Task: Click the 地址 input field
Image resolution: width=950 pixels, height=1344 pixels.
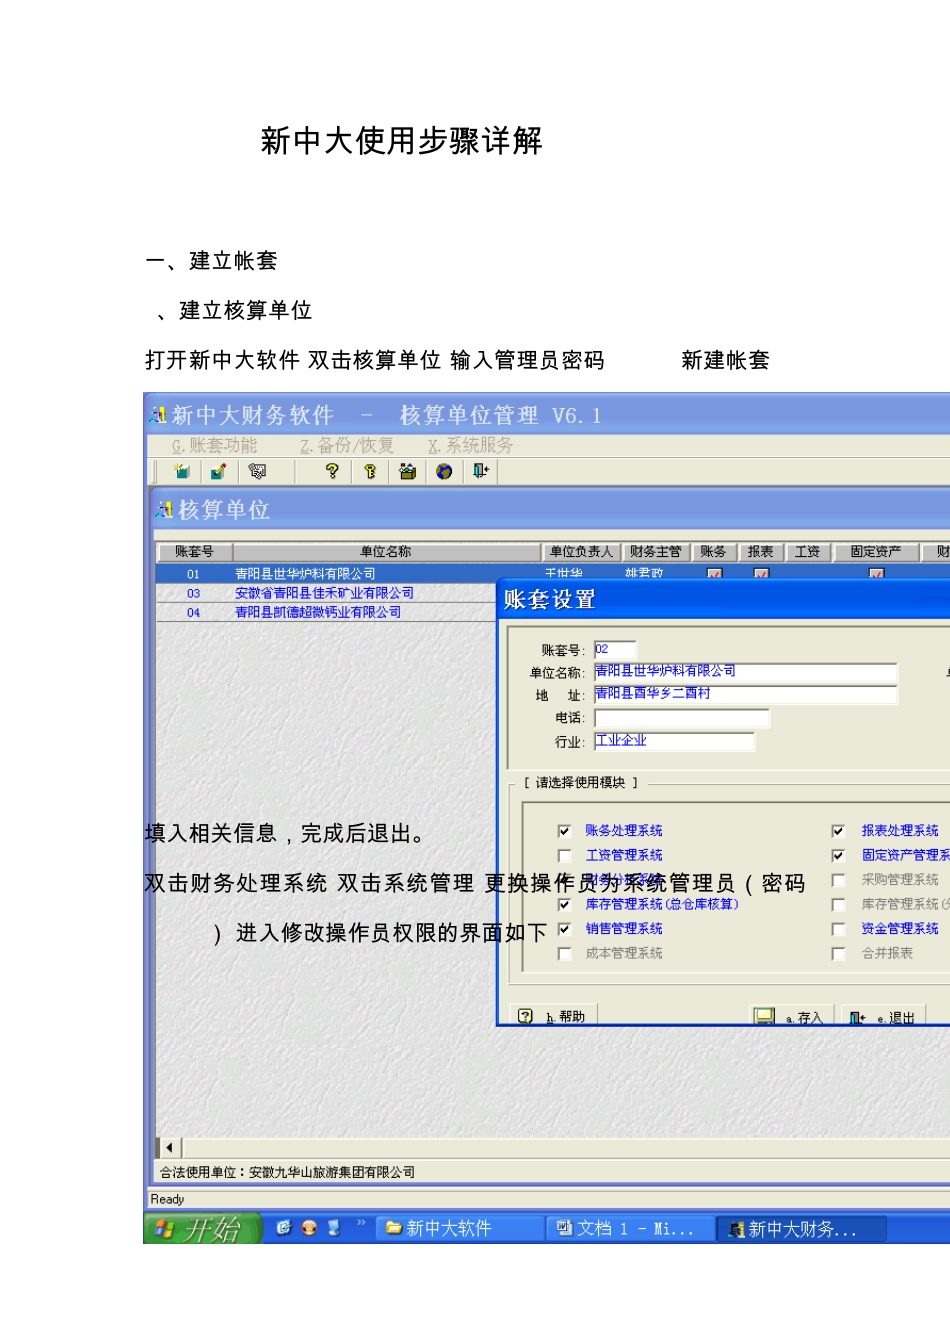Action: [x=746, y=694]
